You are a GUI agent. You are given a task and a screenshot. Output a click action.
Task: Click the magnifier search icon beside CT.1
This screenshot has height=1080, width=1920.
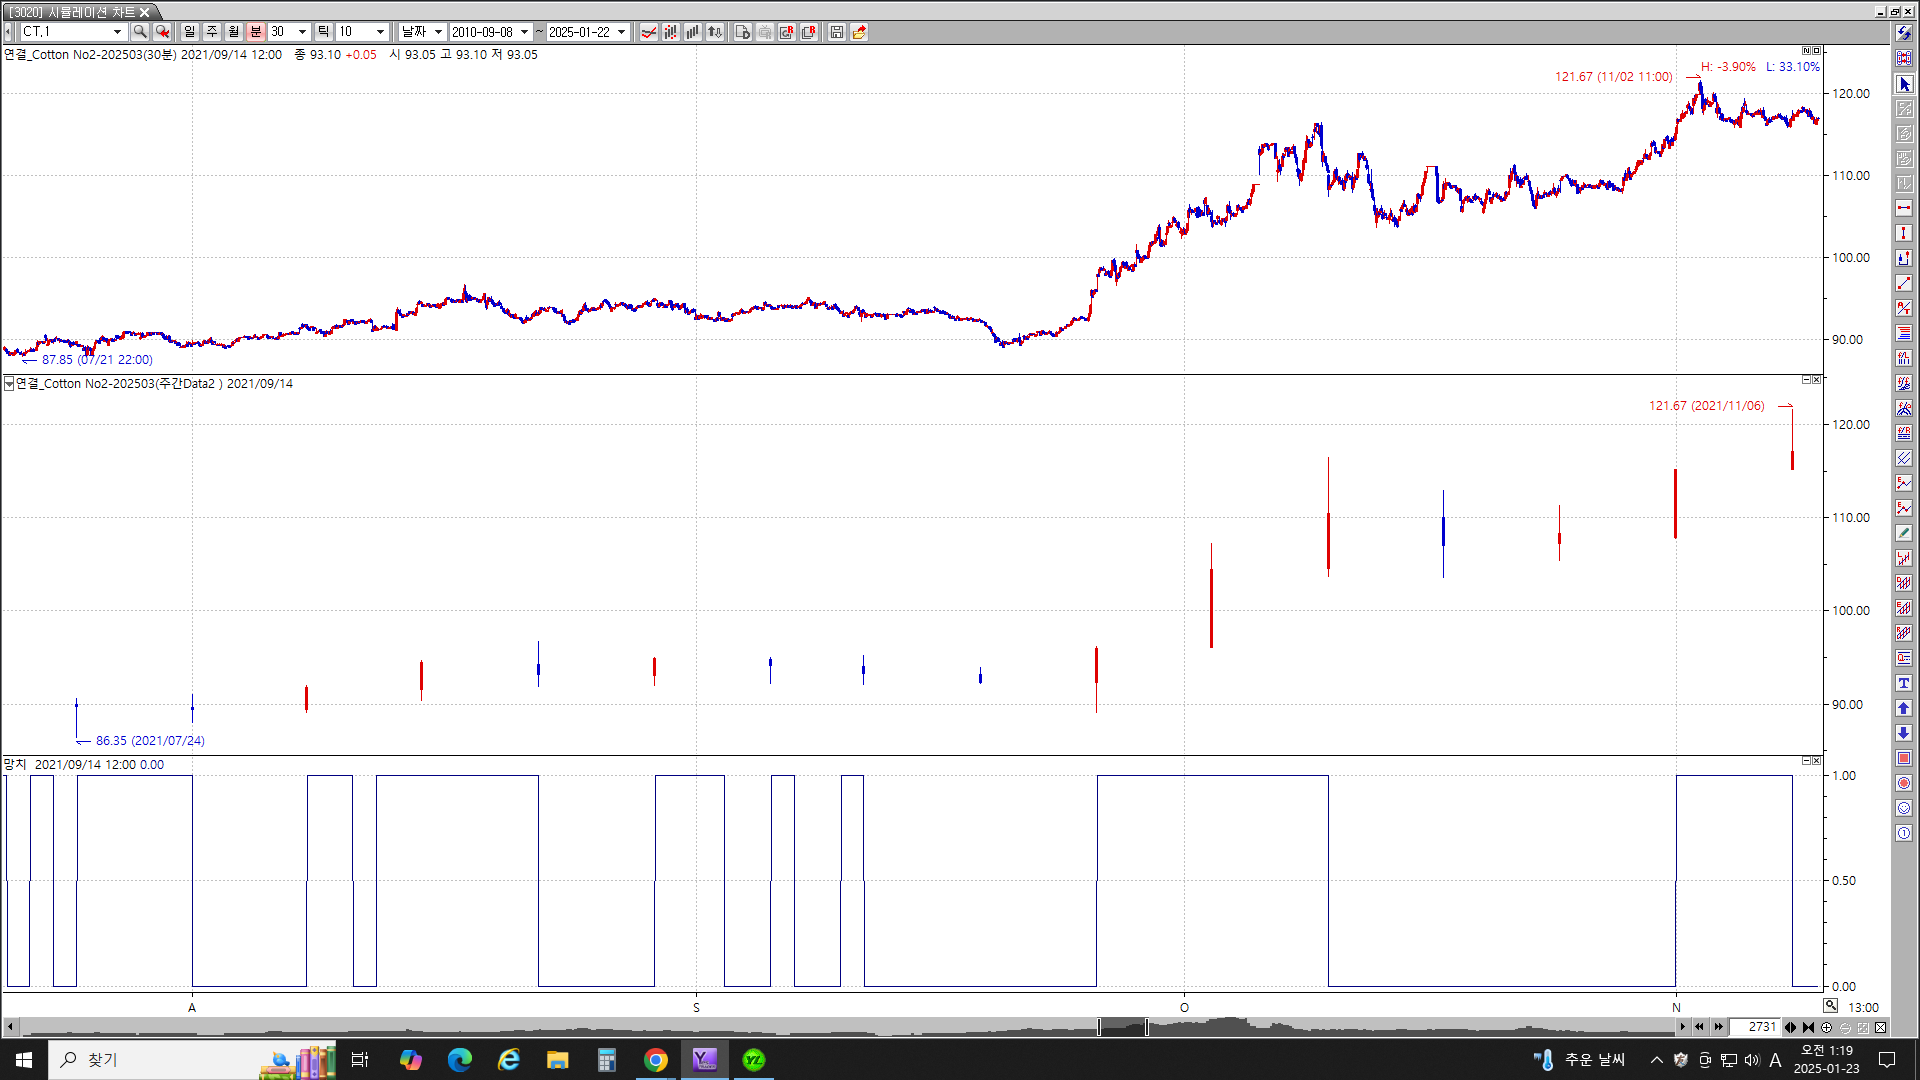tap(140, 32)
